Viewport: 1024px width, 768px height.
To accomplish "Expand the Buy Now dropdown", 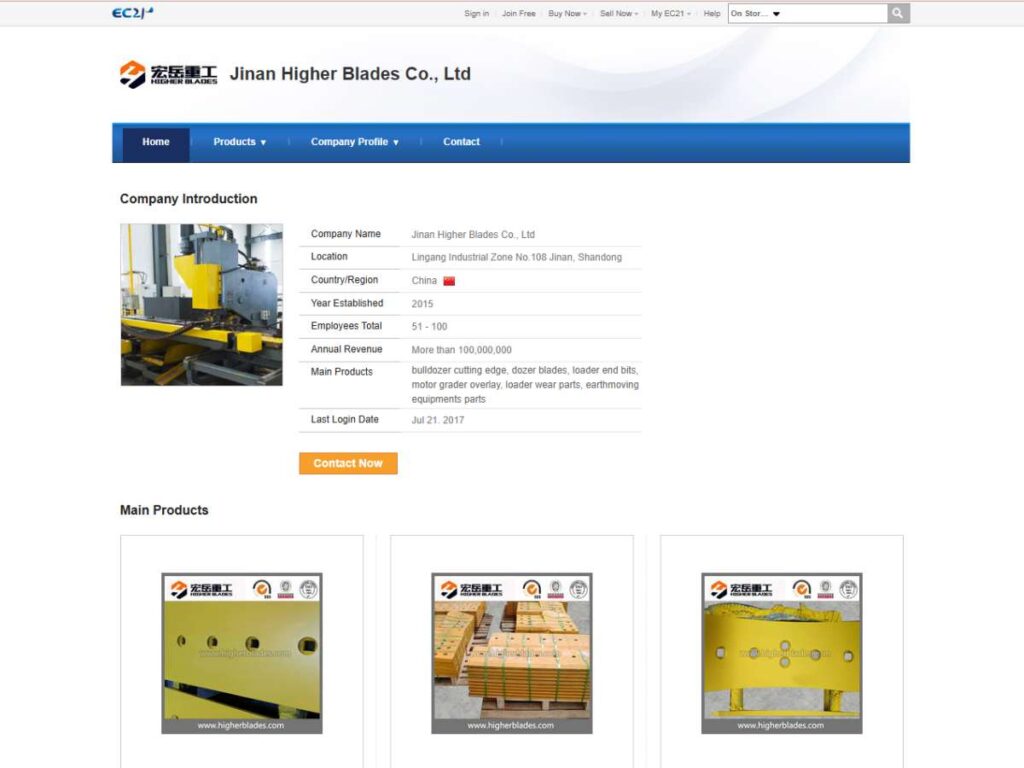I will (568, 14).
